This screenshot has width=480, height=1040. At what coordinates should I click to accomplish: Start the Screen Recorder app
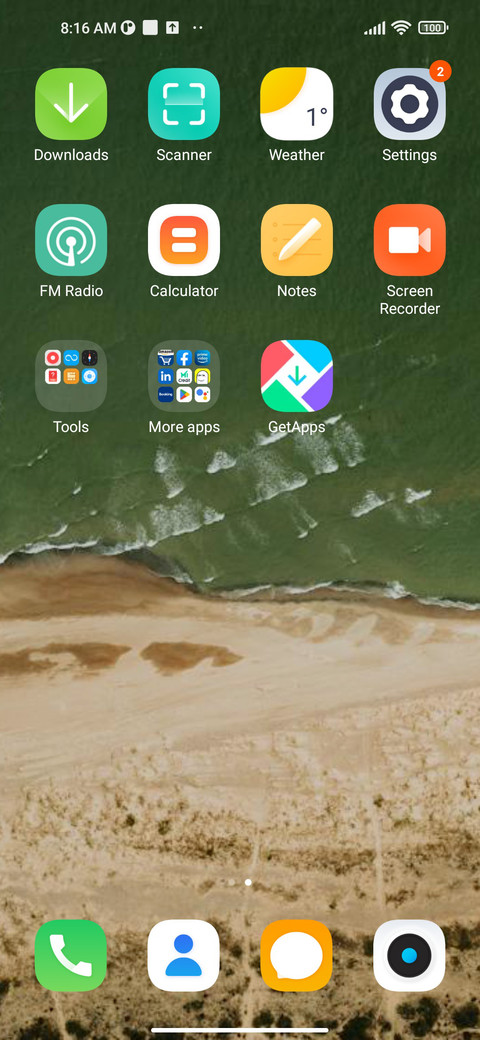pos(410,240)
